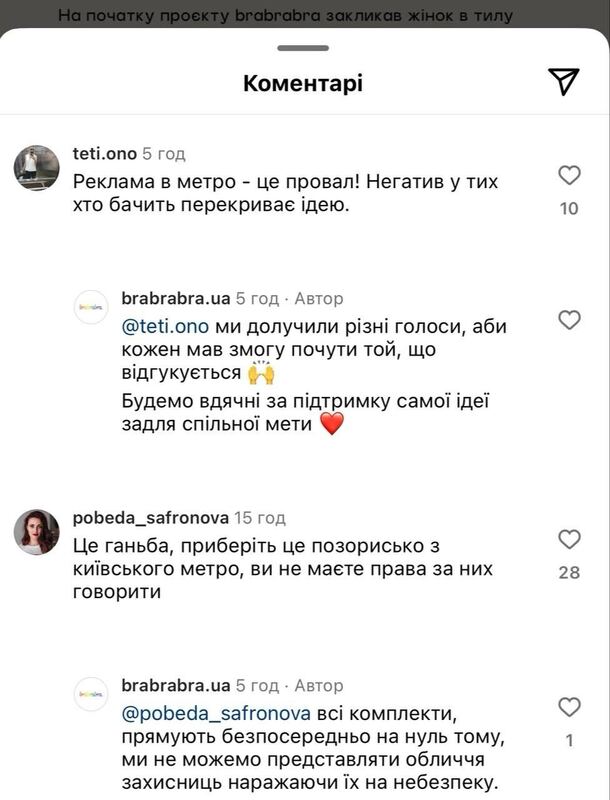Grab the comments sheet drag handle
The width and height of the screenshot is (610, 800).
point(303,47)
